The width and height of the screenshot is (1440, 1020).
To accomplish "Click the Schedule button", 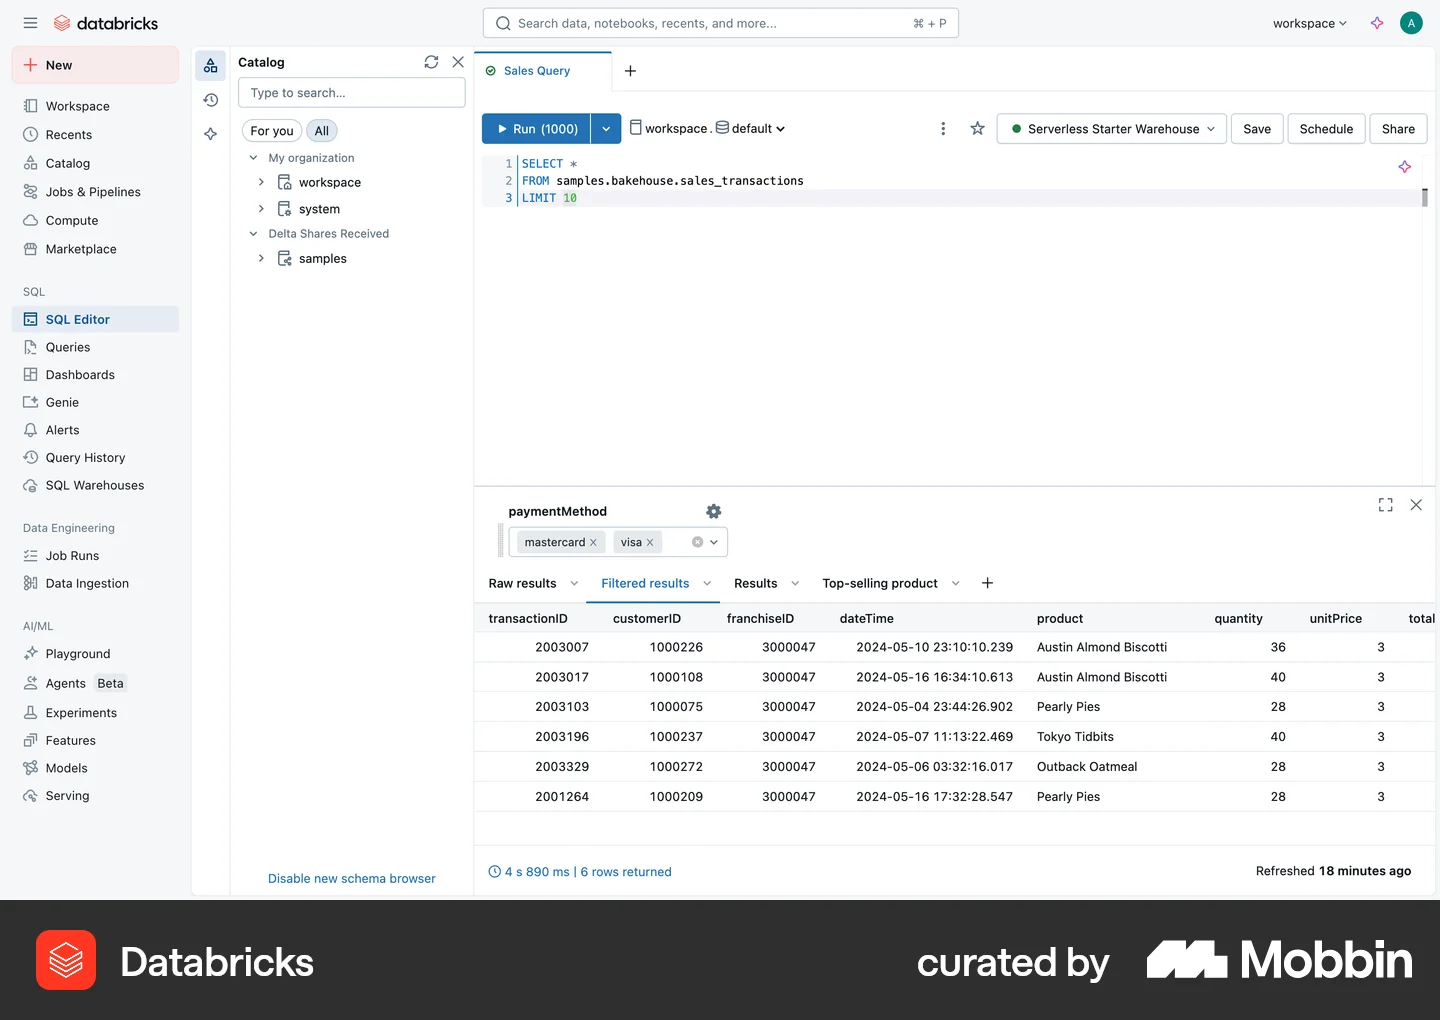I will pos(1326,129).
